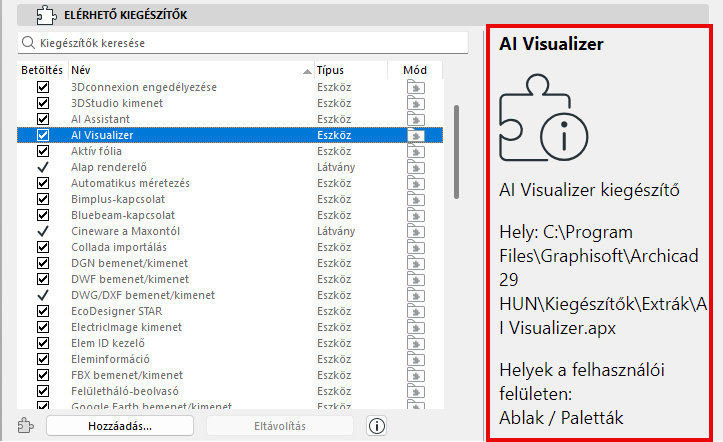The image size is (723, 442).
Task: Click the add-on list vertical scrollbar thumb
Action: pyautogui.click(x=456, y=152)
